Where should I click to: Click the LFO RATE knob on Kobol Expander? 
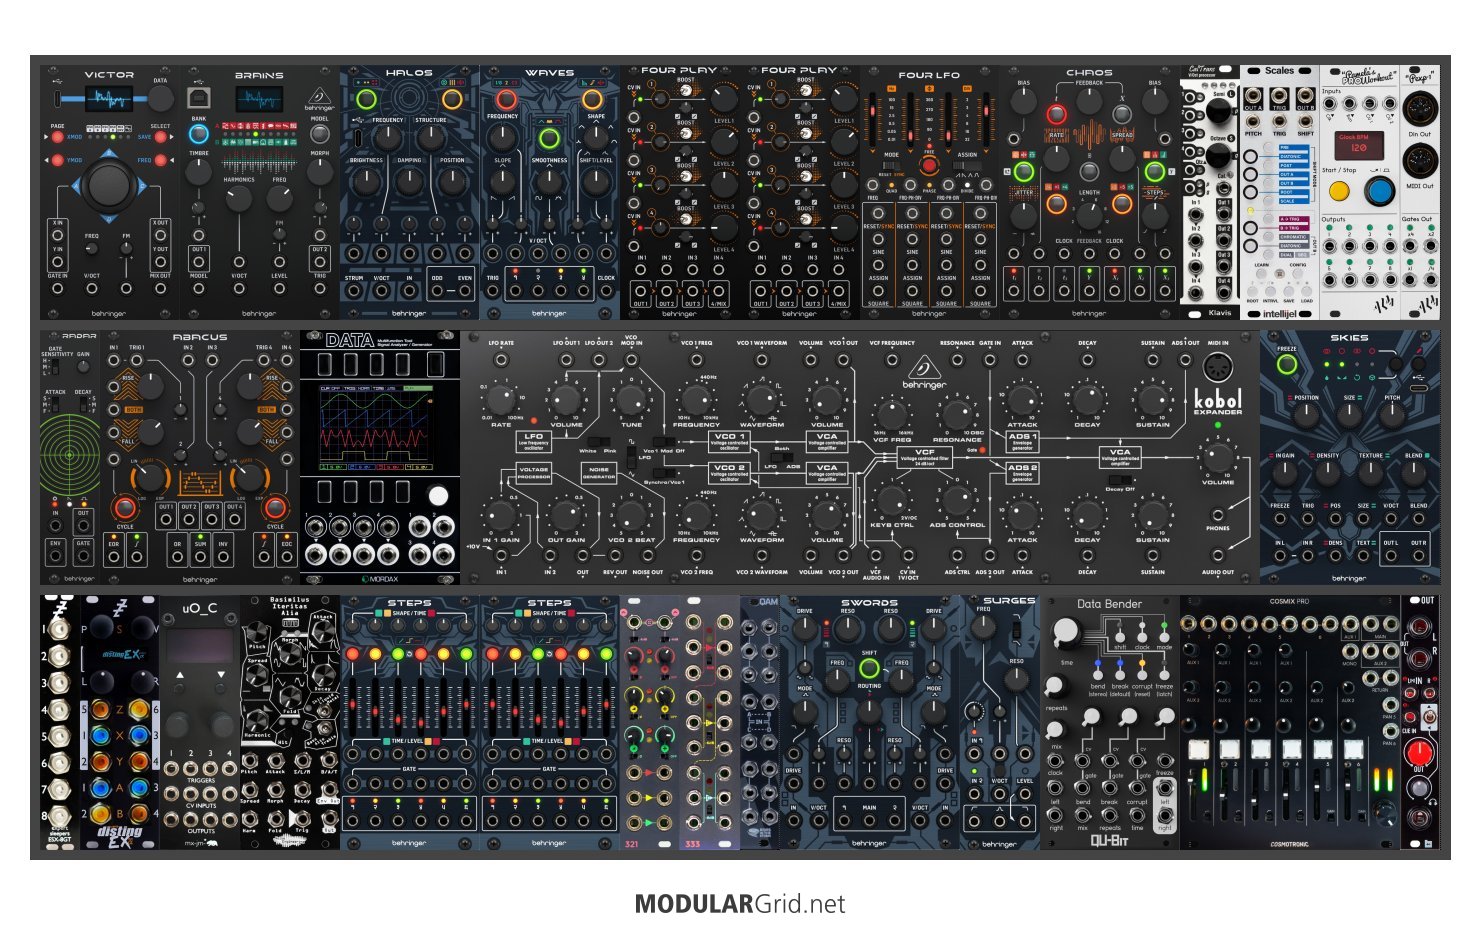coord(500,400)
